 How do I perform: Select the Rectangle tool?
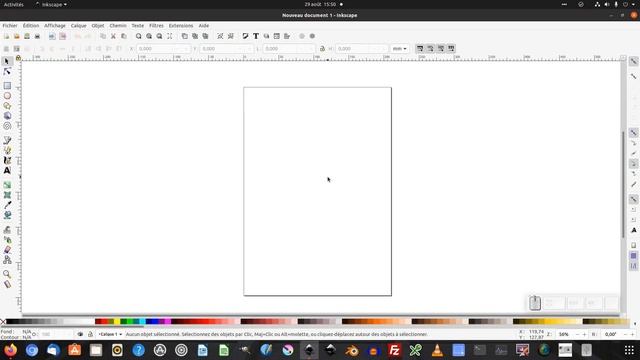click(x=7, y=86)
